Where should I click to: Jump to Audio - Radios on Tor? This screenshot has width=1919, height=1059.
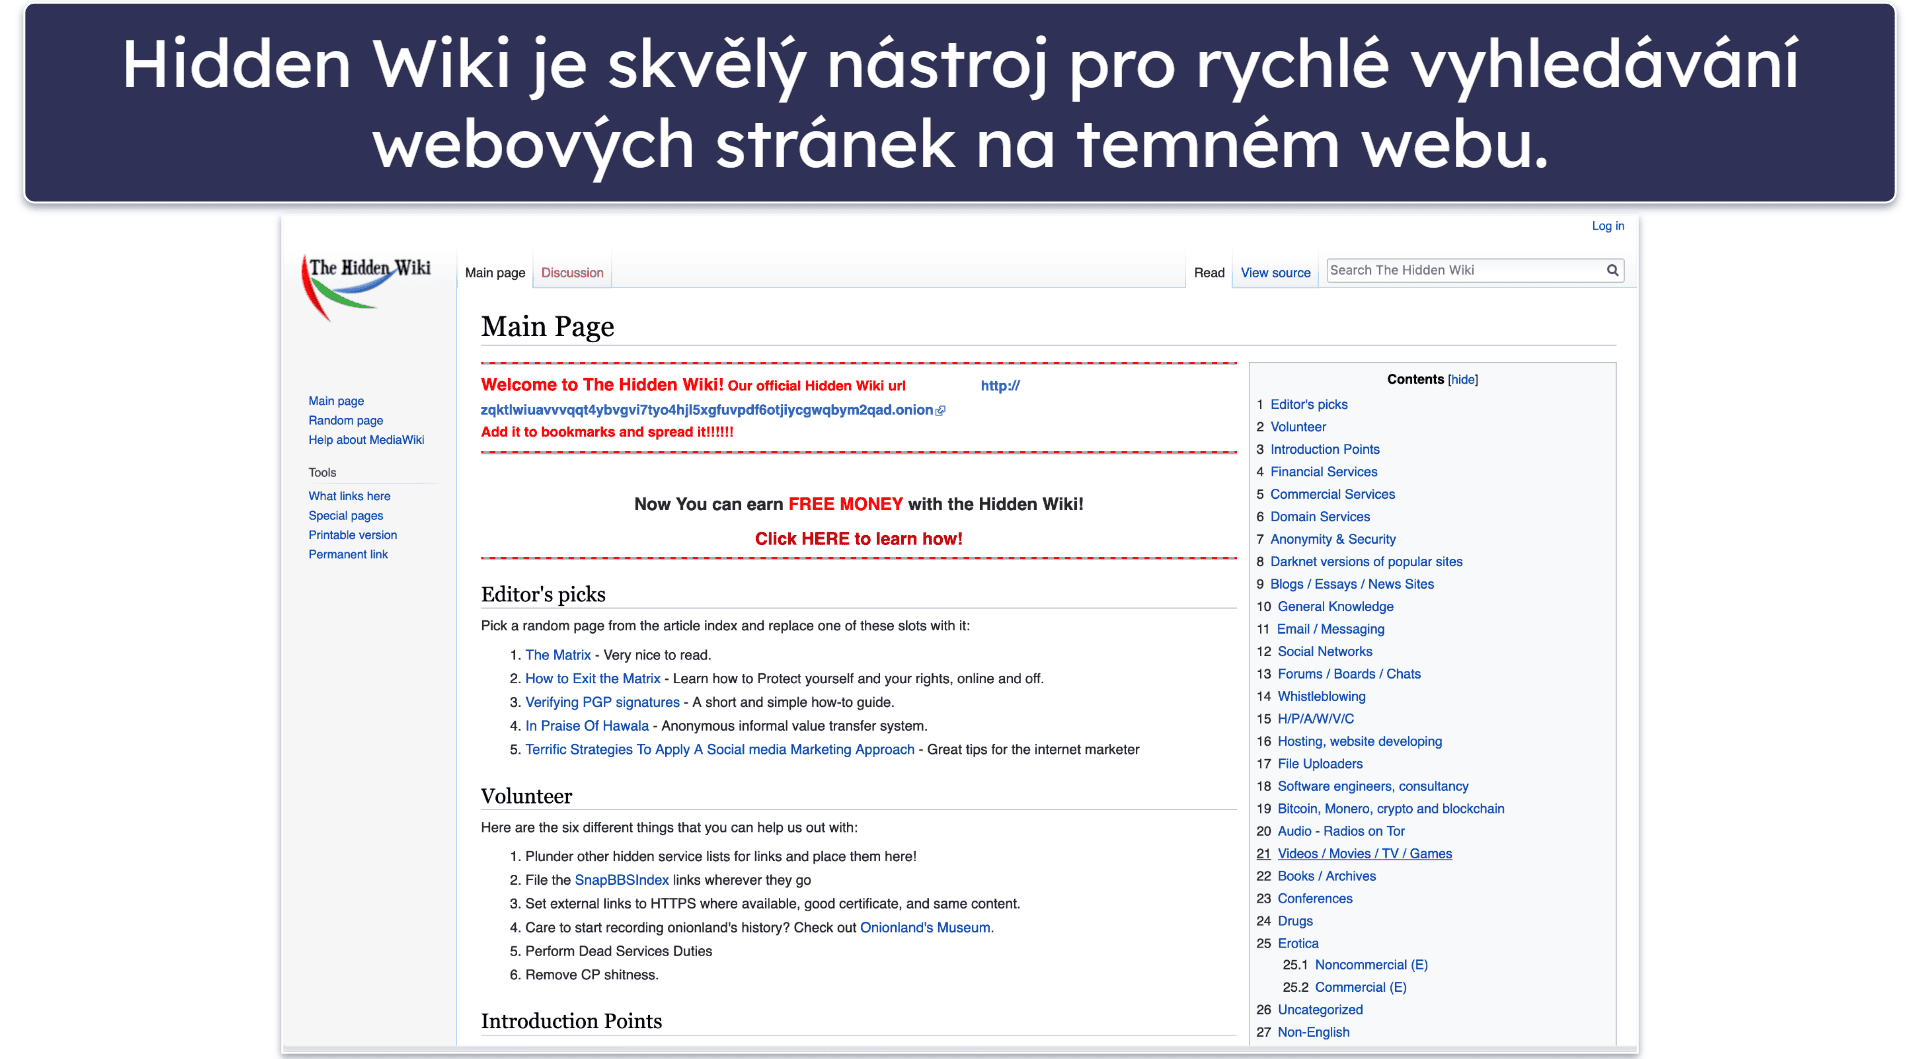click(x=1341, y=832)
